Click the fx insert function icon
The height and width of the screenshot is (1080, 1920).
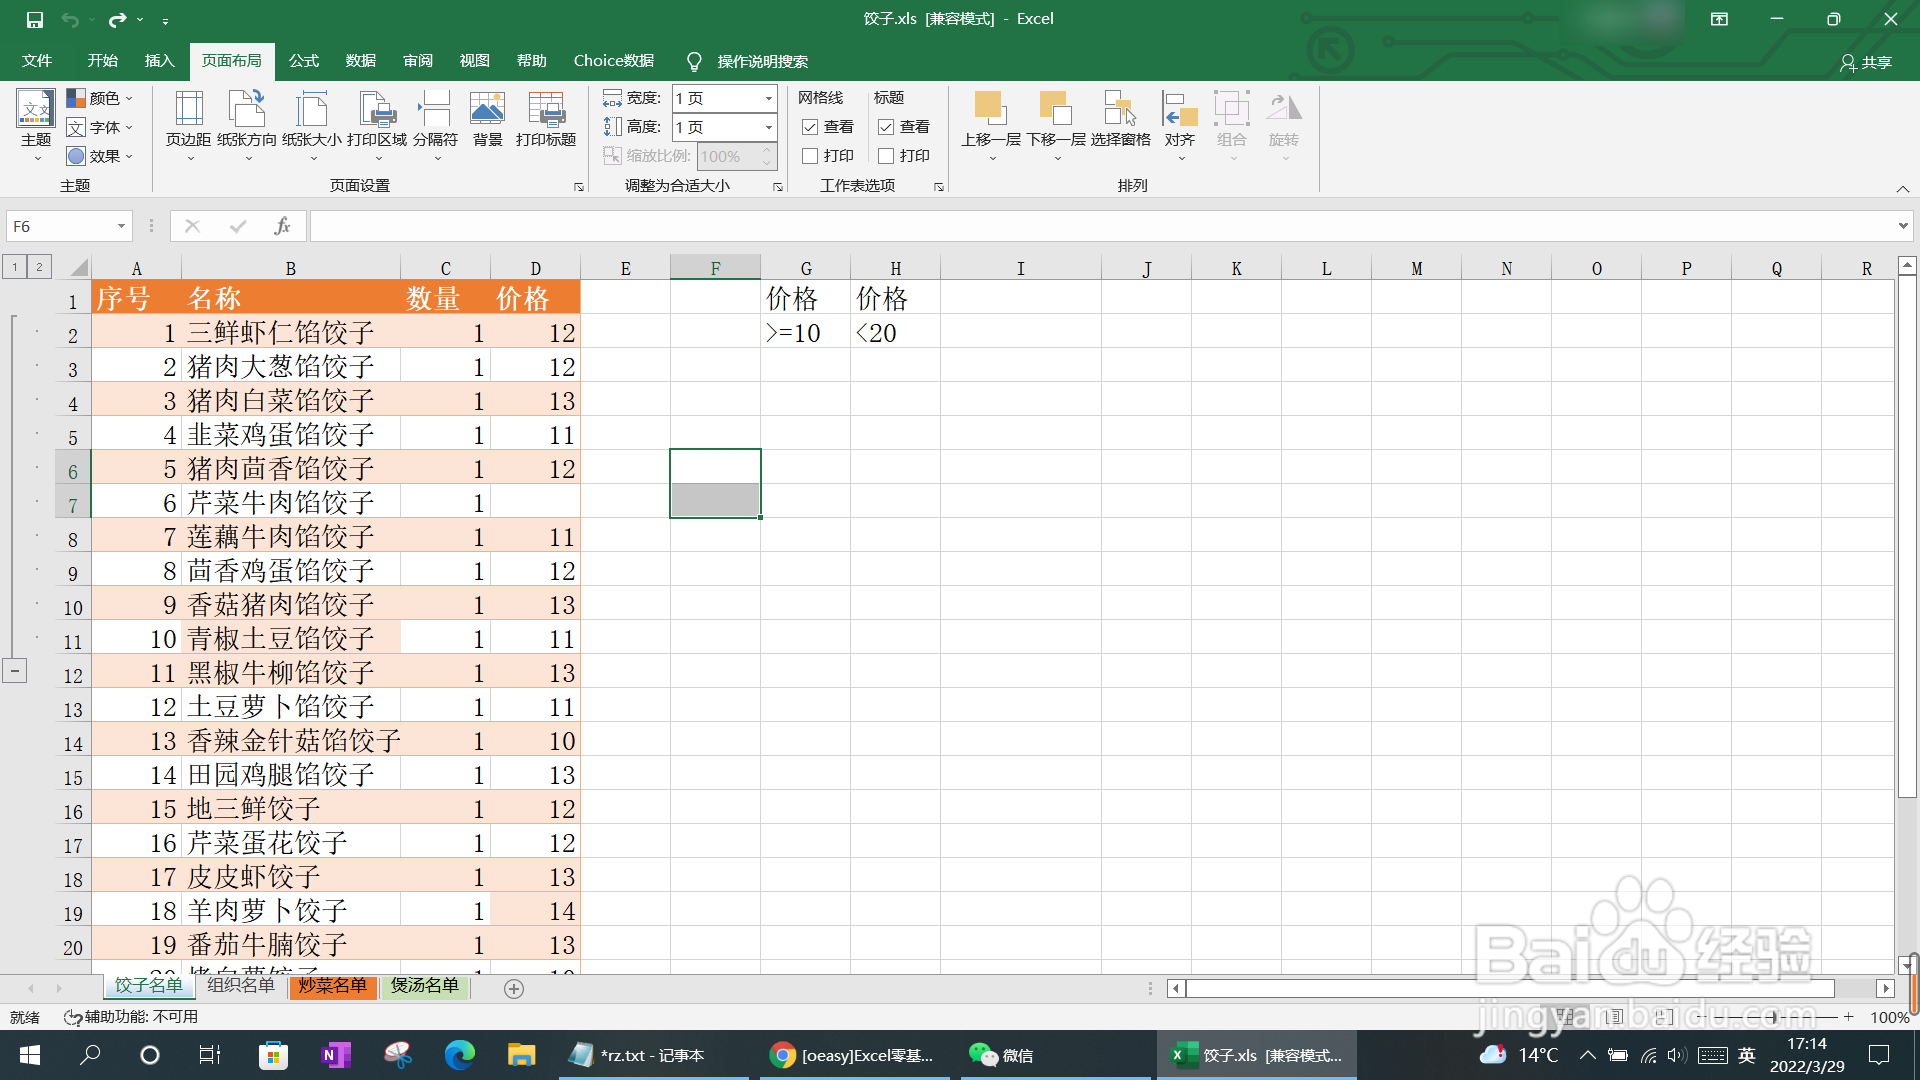coord(282,226)
